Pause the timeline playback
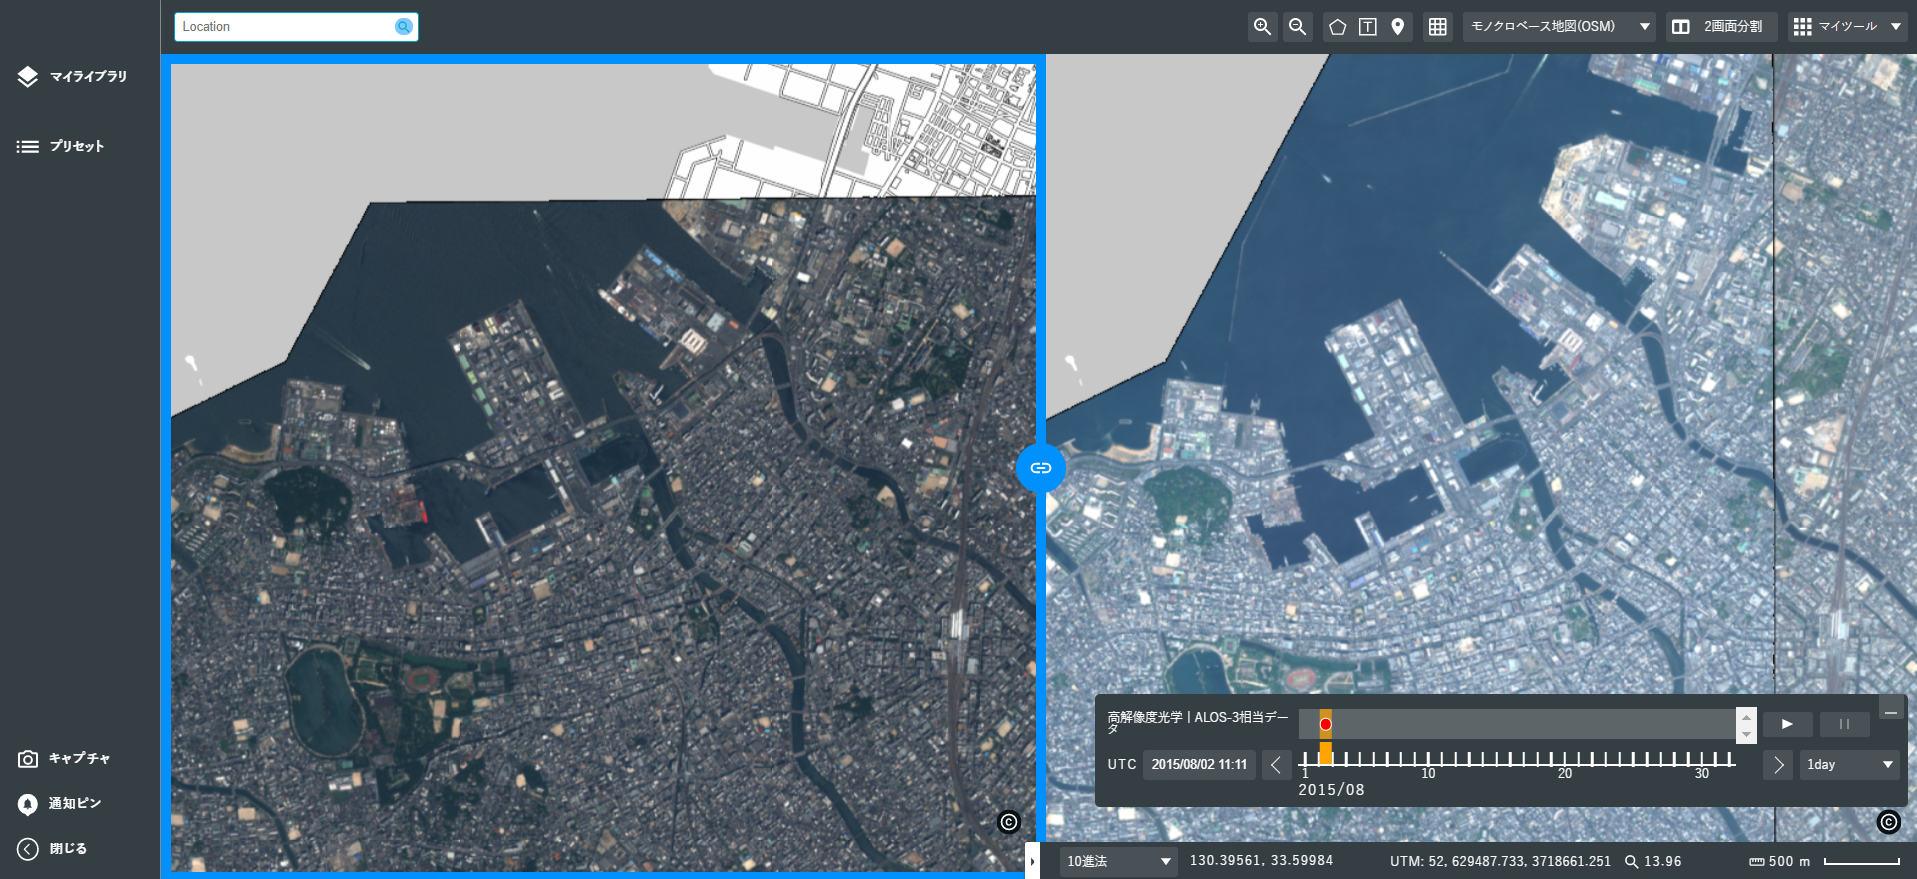The width and height of the screenshot is (1917, 879). [x=1844, y=724]
